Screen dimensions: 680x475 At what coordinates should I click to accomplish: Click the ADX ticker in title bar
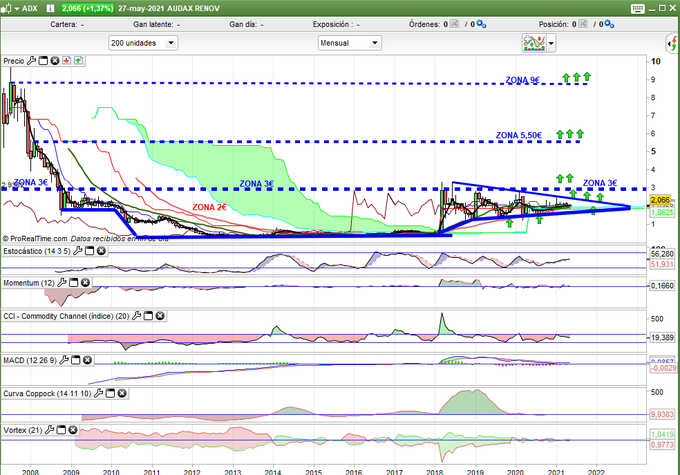[x=30, y=8]
